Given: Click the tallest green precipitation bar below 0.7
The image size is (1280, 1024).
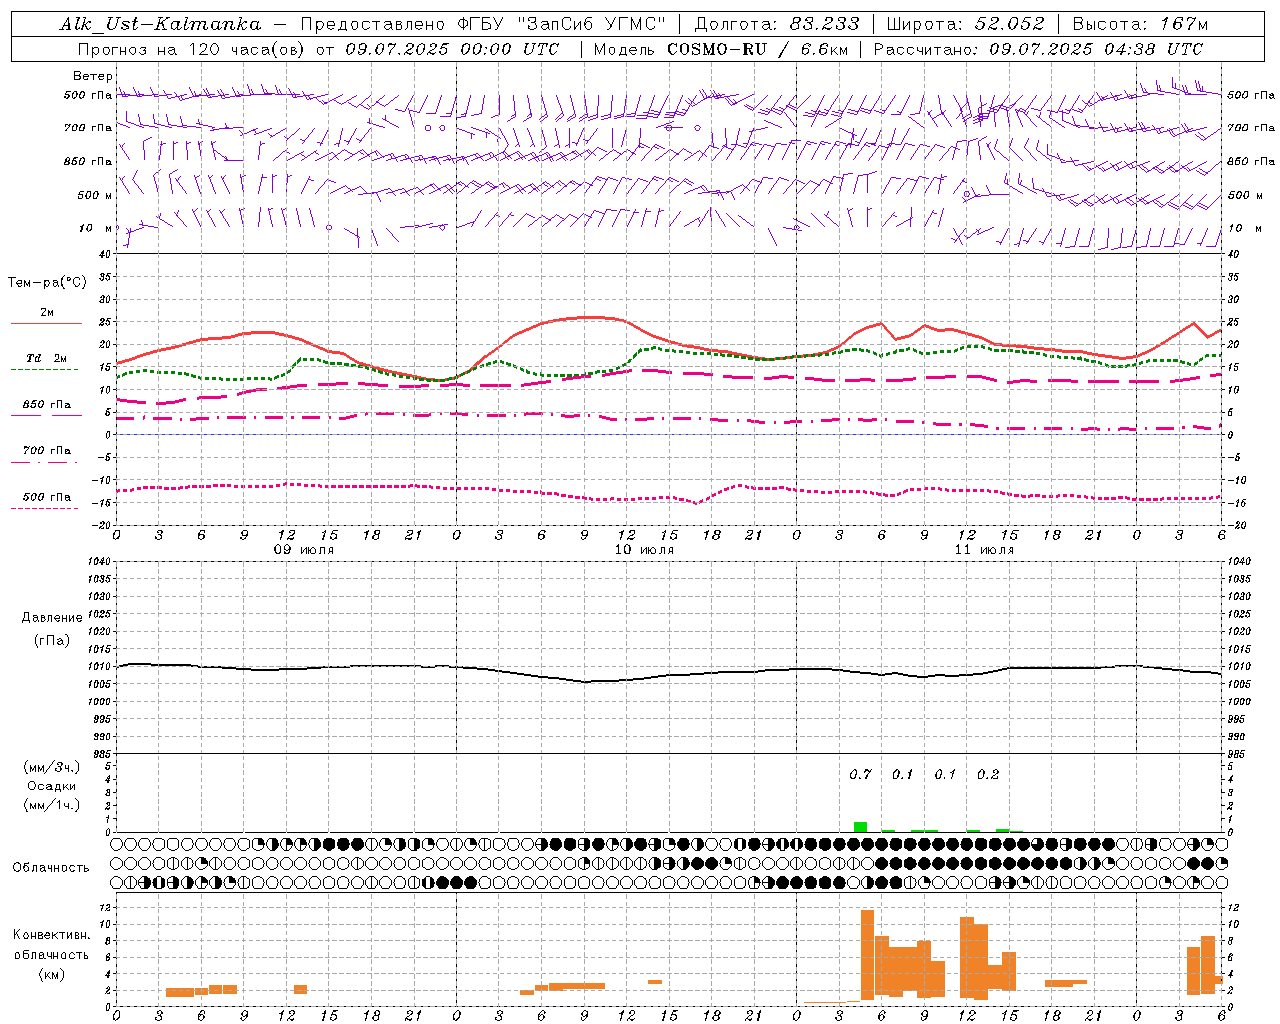Looking at the screenshot, I should tap(860, 827).
